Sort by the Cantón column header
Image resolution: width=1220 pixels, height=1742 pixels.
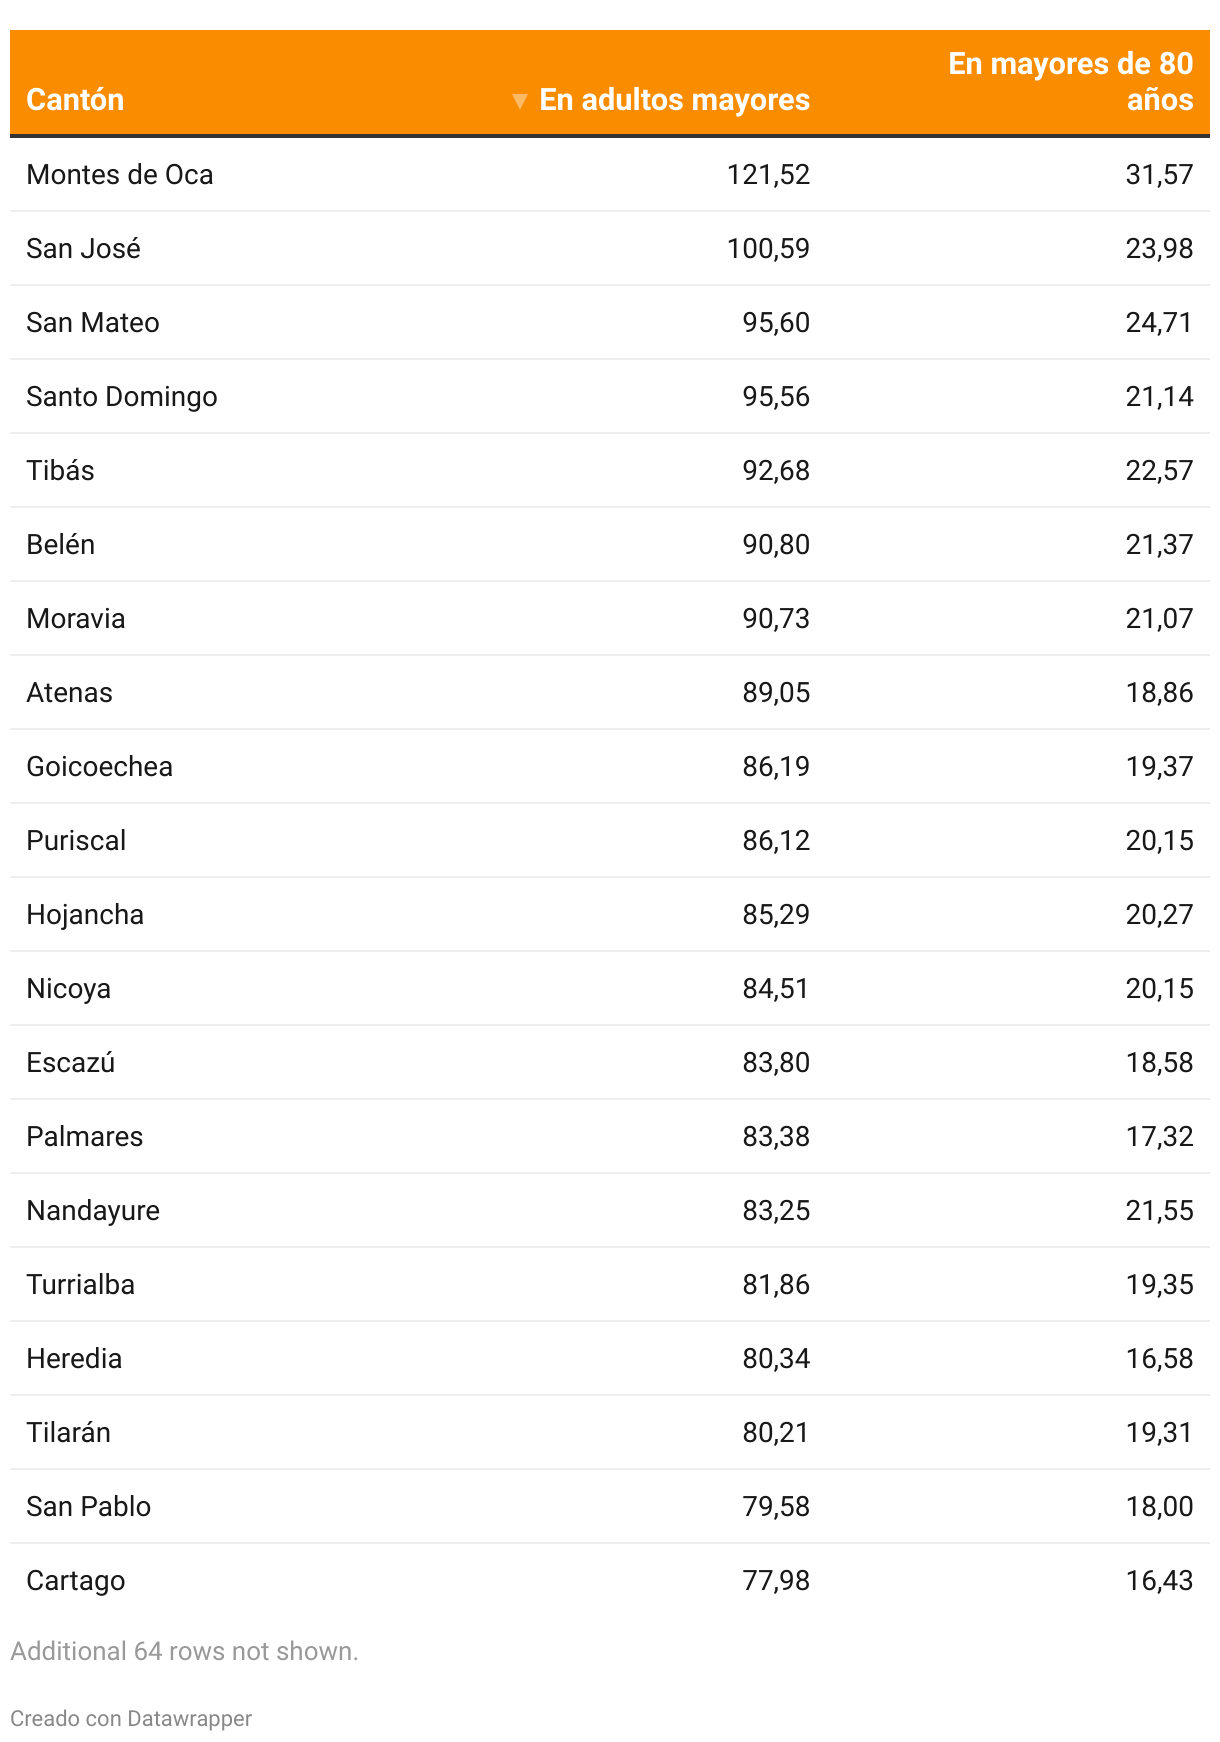[75, 100]
